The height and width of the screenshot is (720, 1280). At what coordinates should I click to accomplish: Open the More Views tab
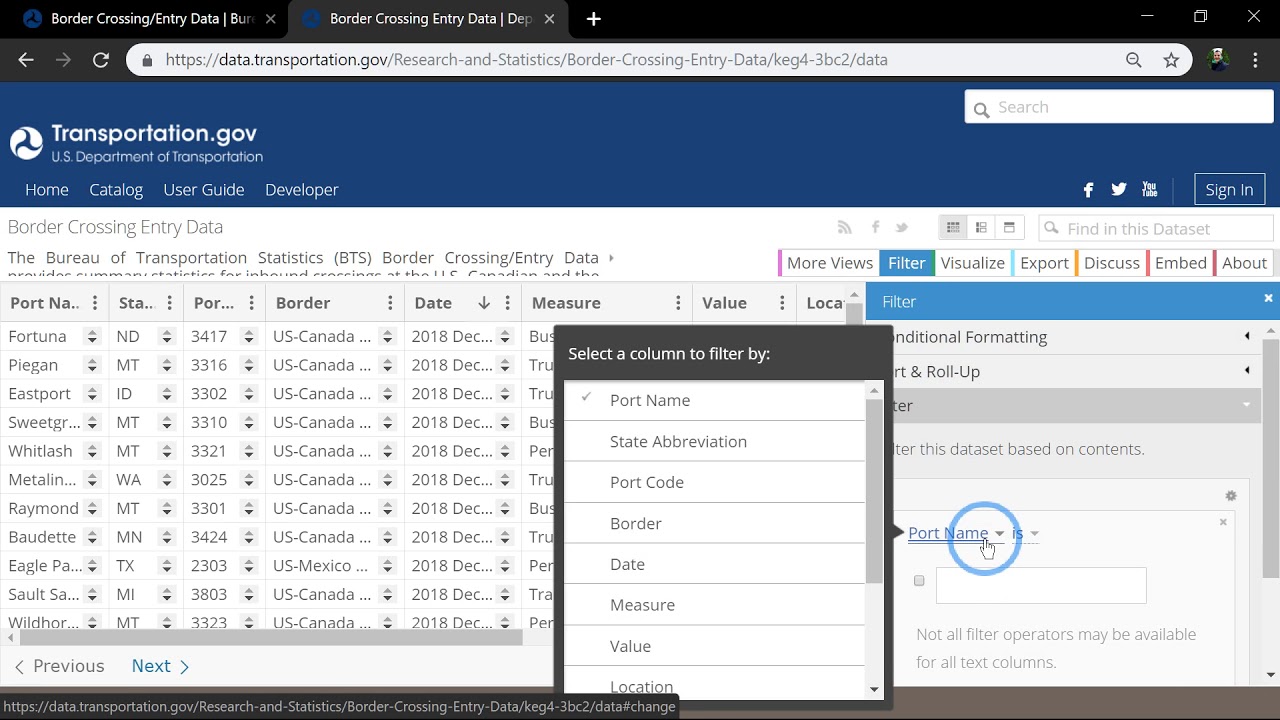(828, 263)
